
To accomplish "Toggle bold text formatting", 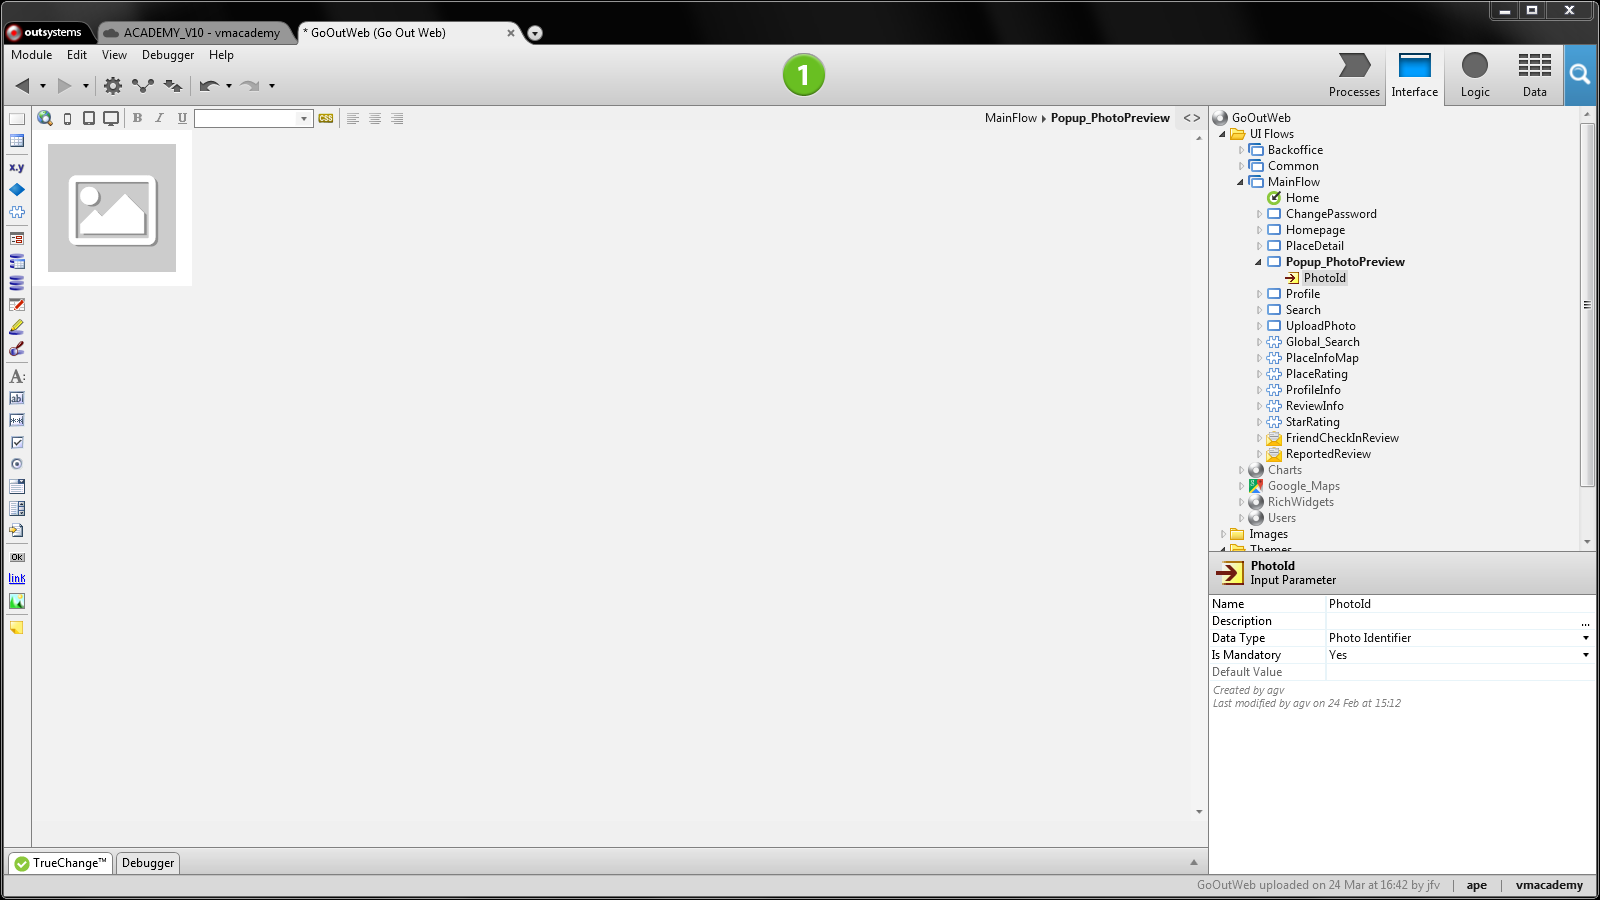I will (136, 118).
